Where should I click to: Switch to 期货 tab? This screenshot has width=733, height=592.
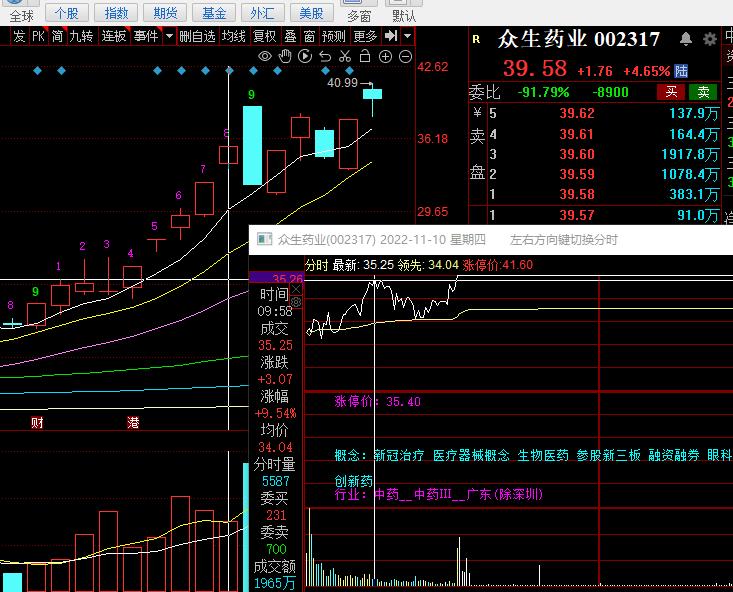[x=165, y=13]
